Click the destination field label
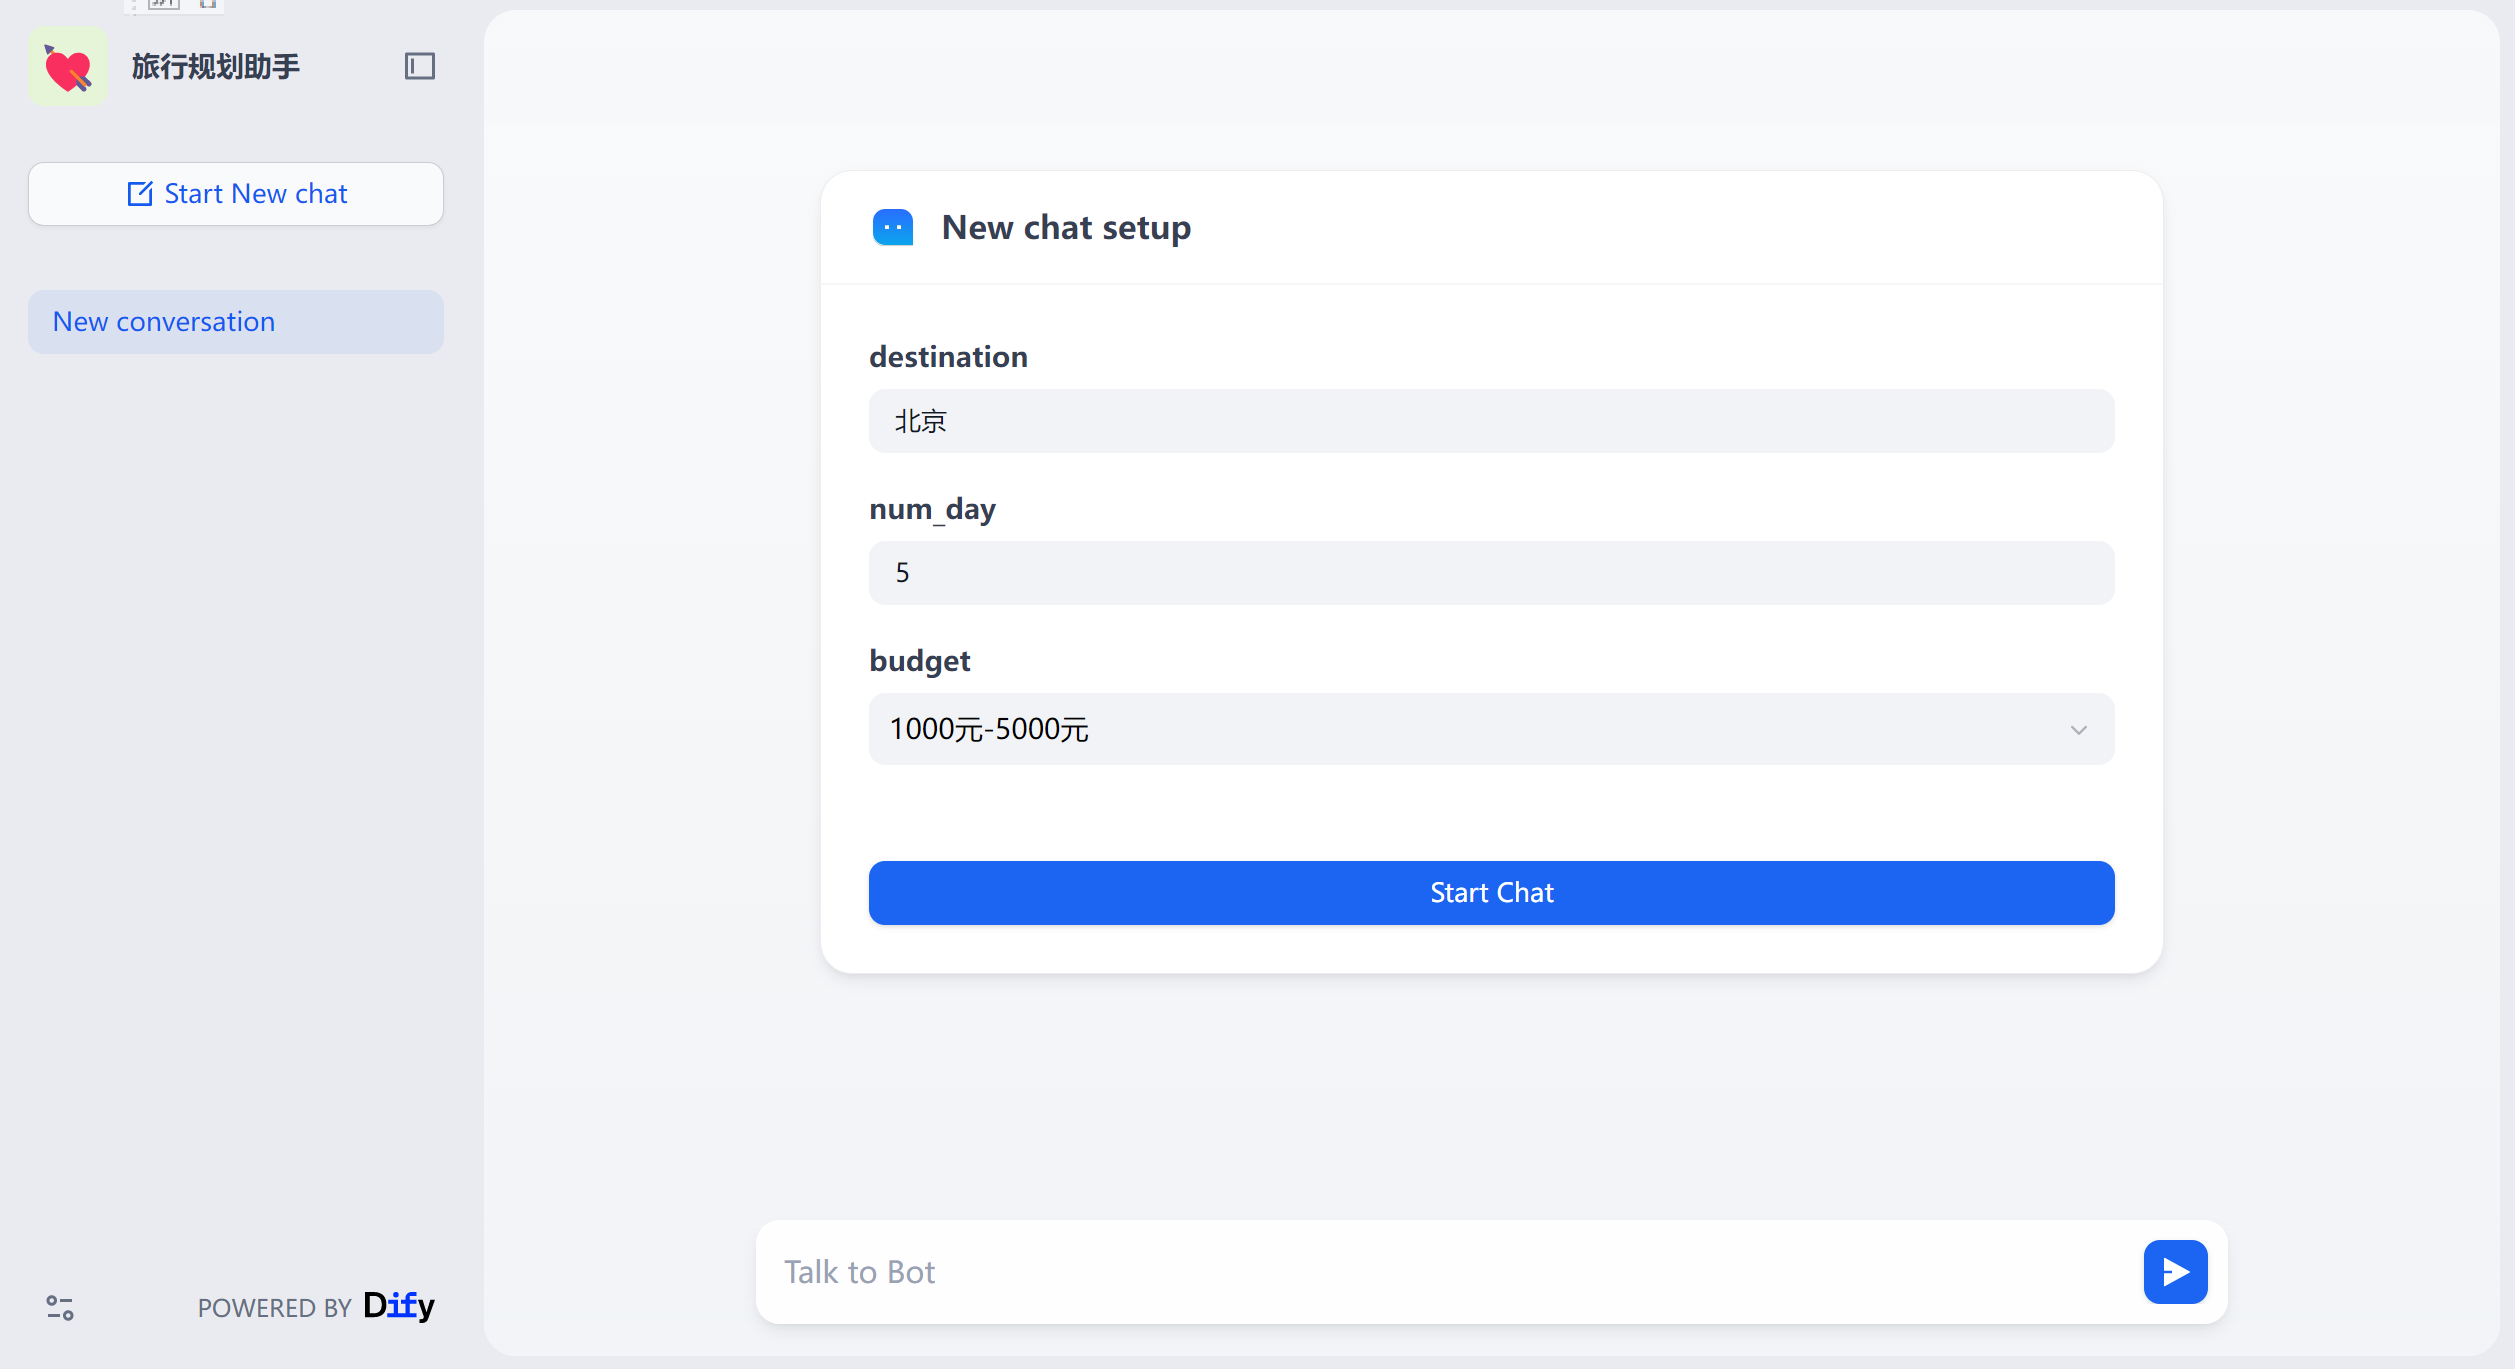Image resolution: width=2515 pixels, height=1369 pixels. tap(948, 357)
